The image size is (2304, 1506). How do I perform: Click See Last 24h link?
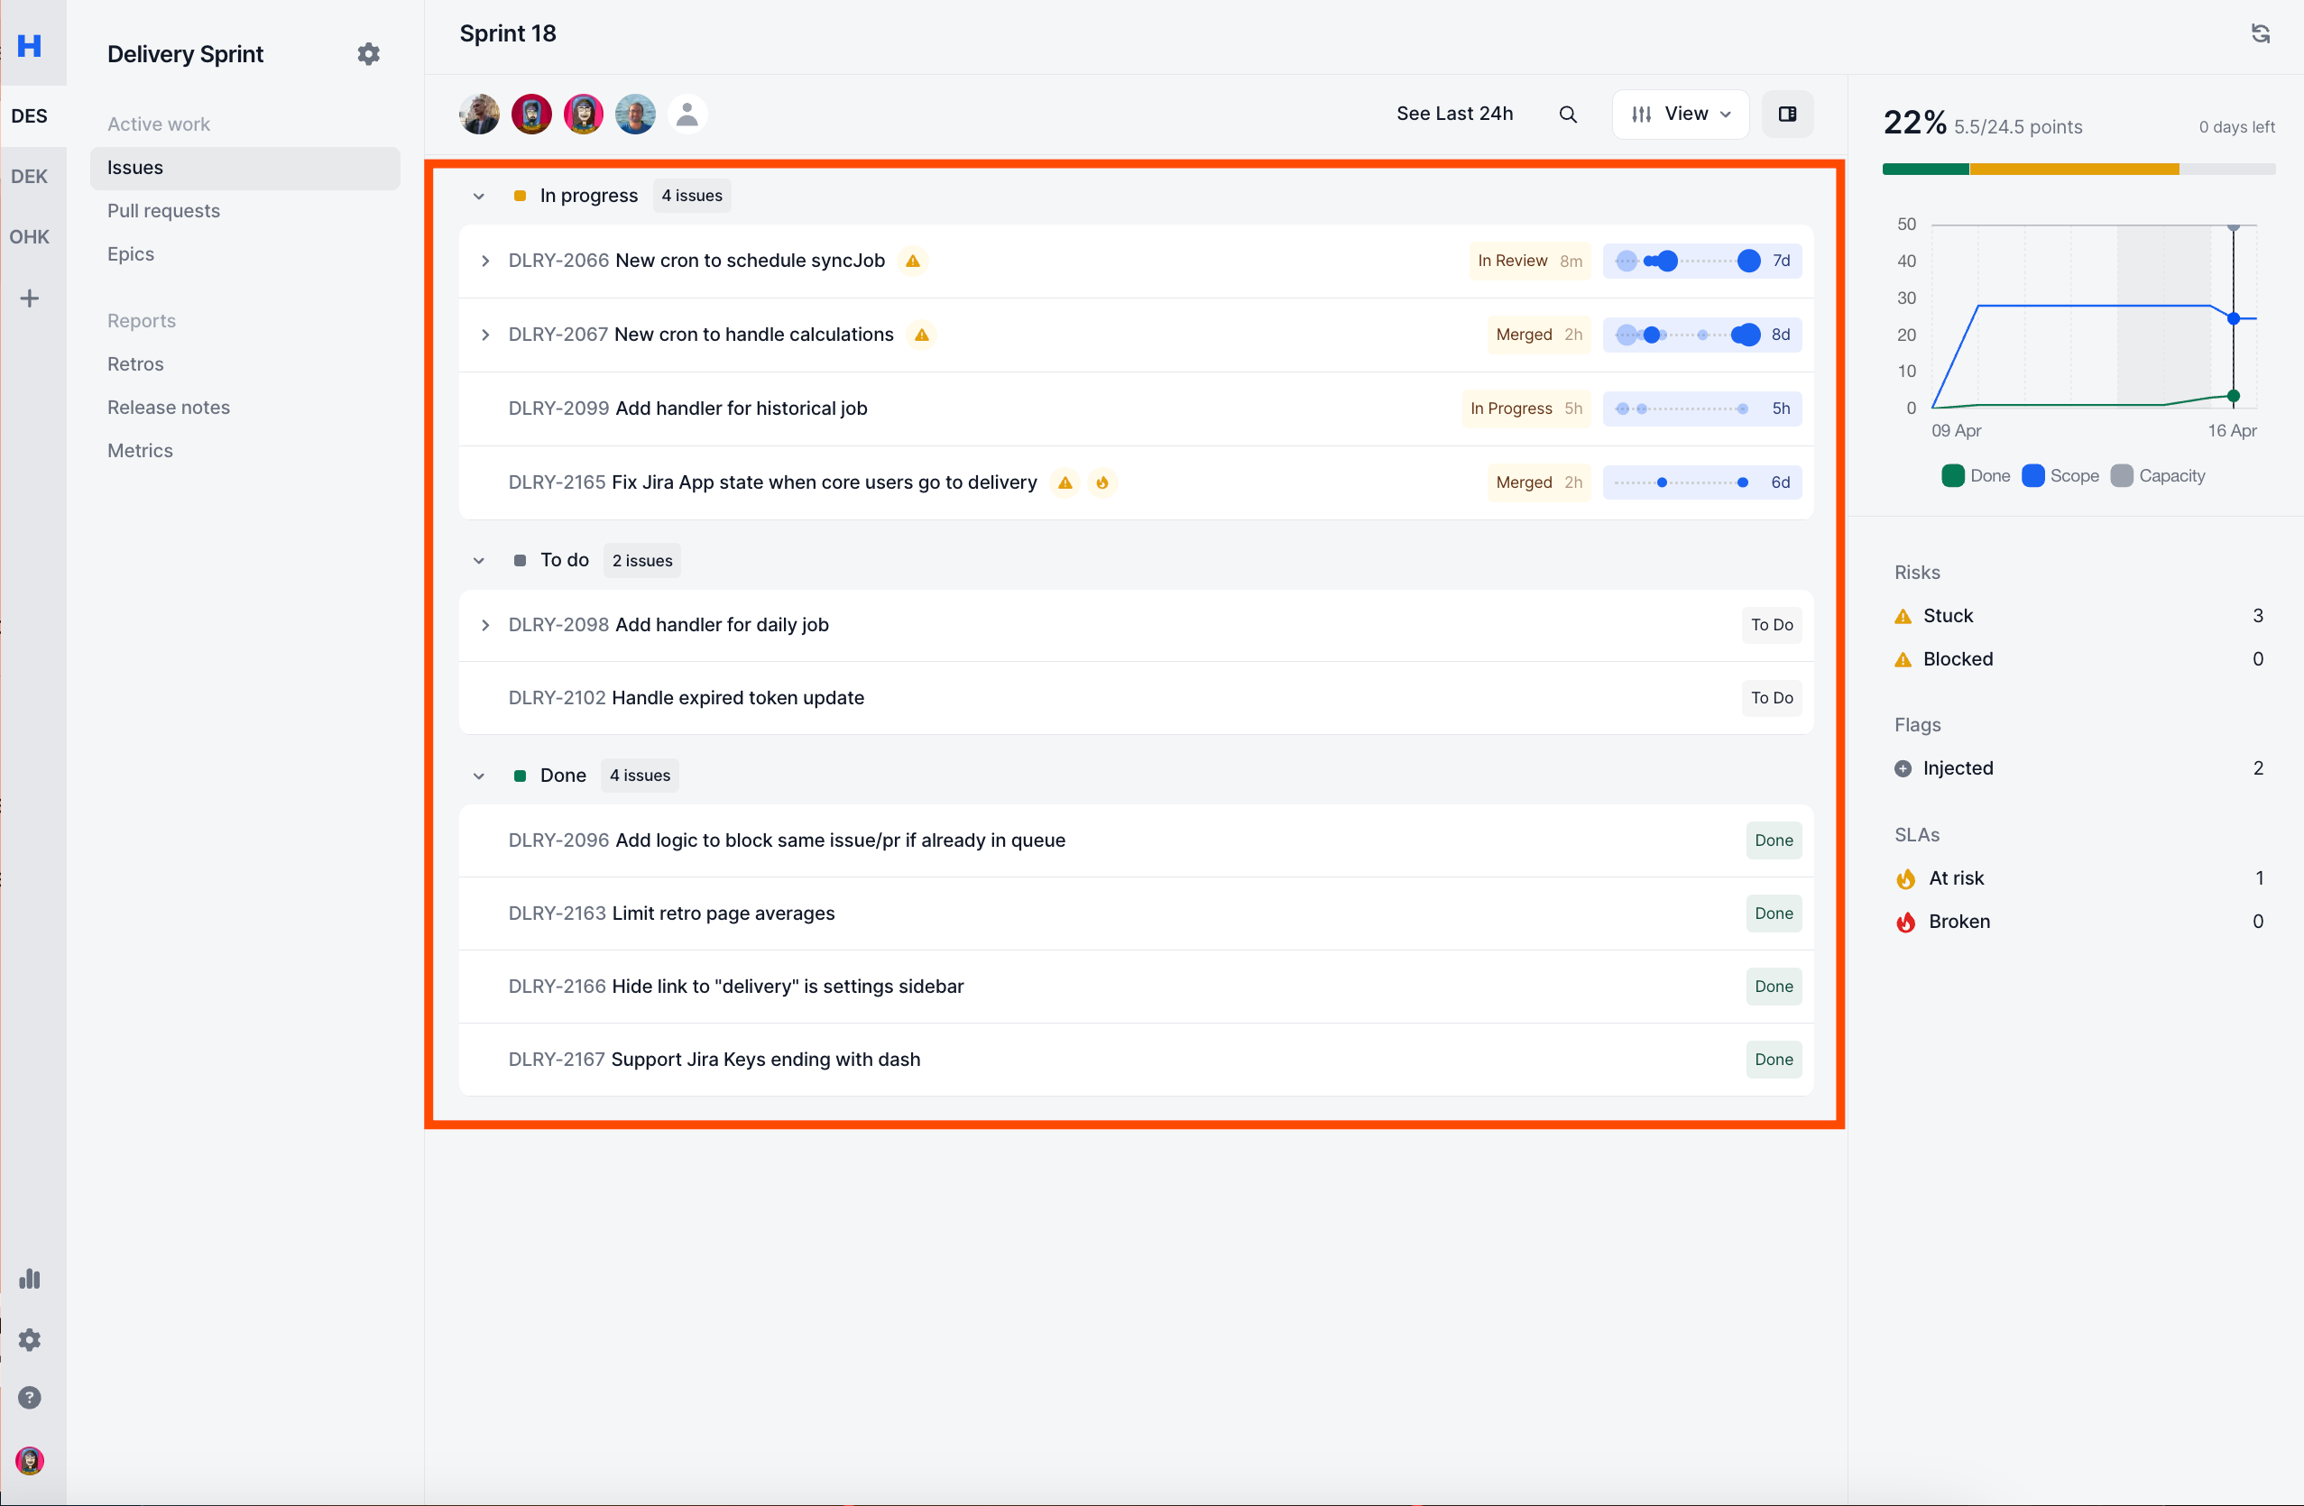[1454, 114]
